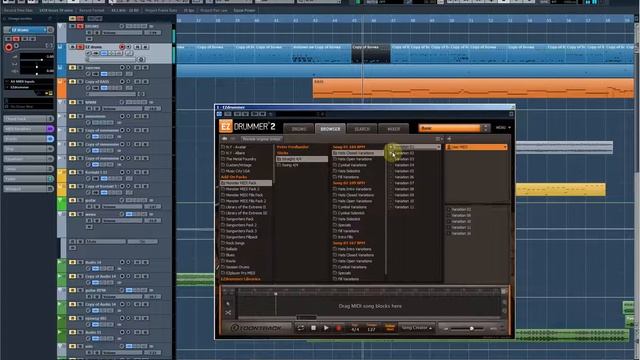Image resolution: width=640 pixels, height=360 pixels.
Task: Toggle Follow Host in EZdrummer
Action: 390,327
